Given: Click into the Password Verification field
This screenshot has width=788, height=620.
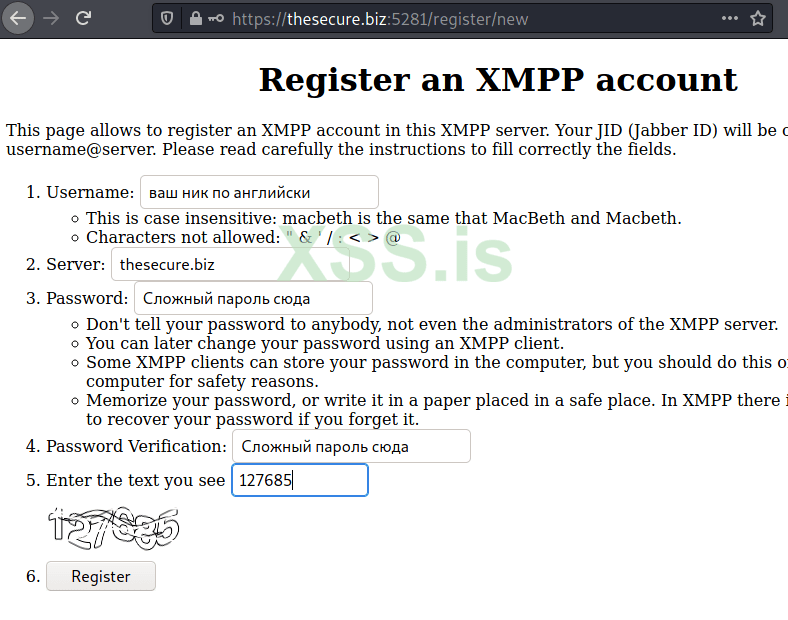Looking at the screenshot, I should click(x=351, y=446).
